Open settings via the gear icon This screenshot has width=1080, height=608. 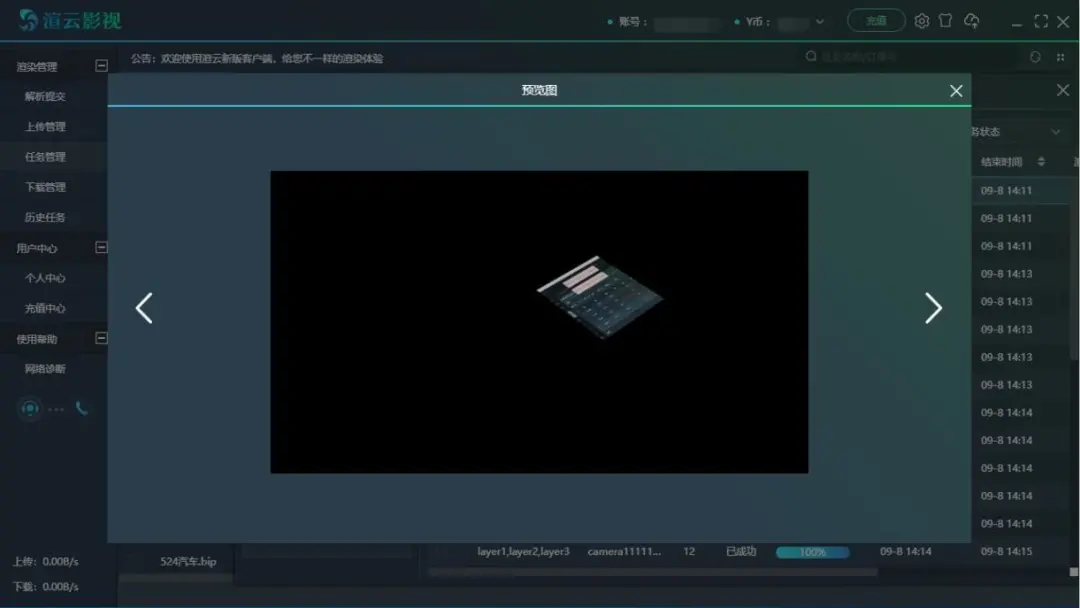(x=922, y=21)
